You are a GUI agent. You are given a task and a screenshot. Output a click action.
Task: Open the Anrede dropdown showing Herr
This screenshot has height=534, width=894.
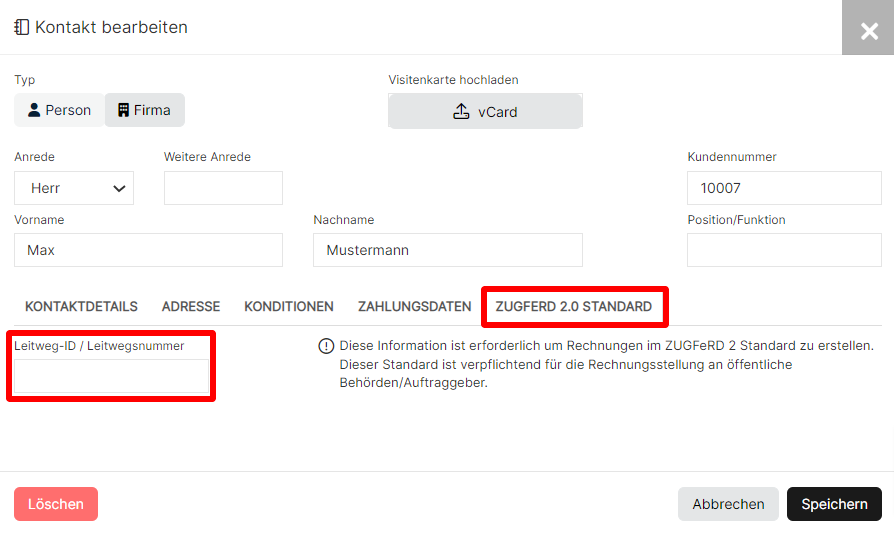coord(74,188)
